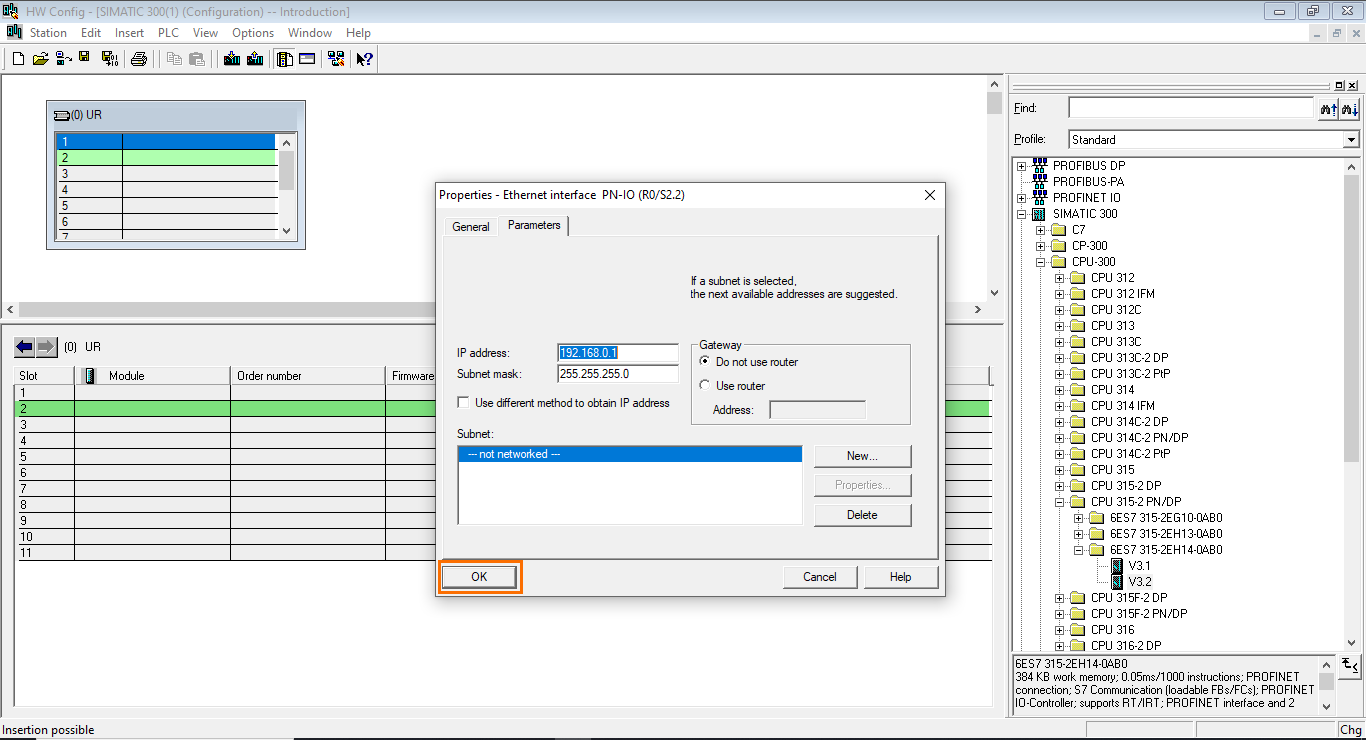Click the PROFIBUS DP network icon
The width and height of the screenshot is (1366, 740).
click(x=1039, y=165)
